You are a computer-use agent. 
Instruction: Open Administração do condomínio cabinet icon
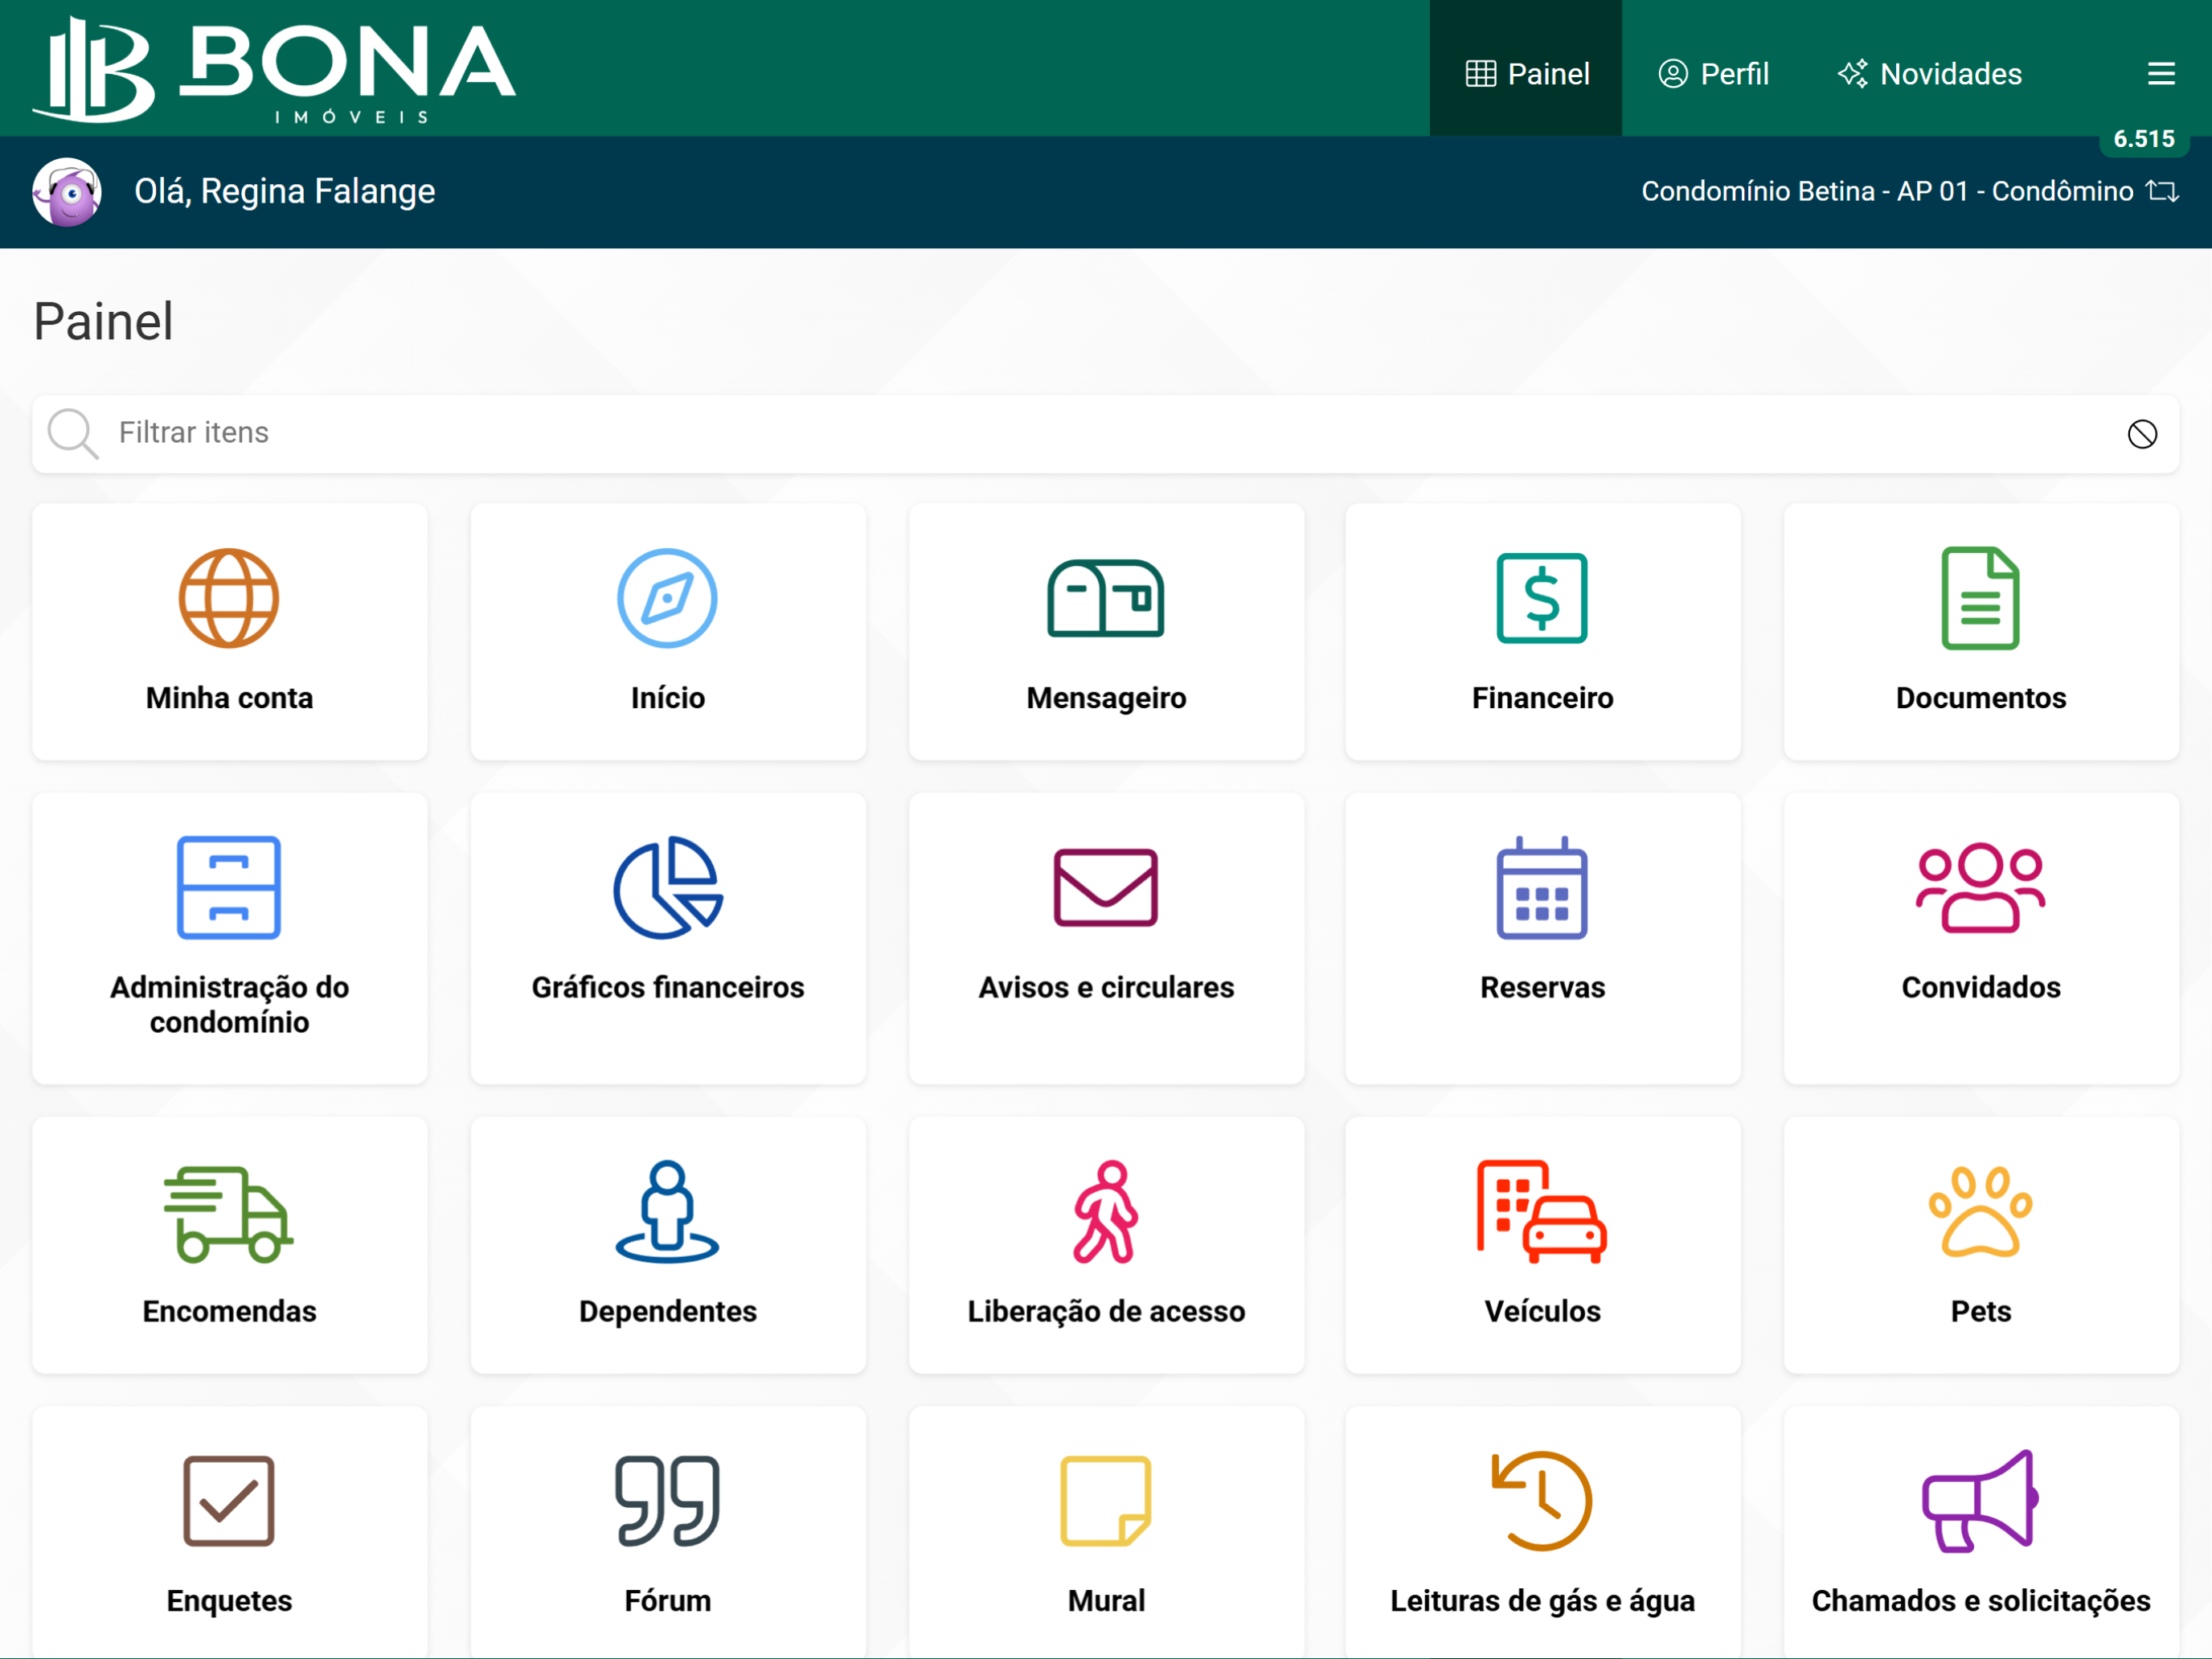tap(229, 887)
